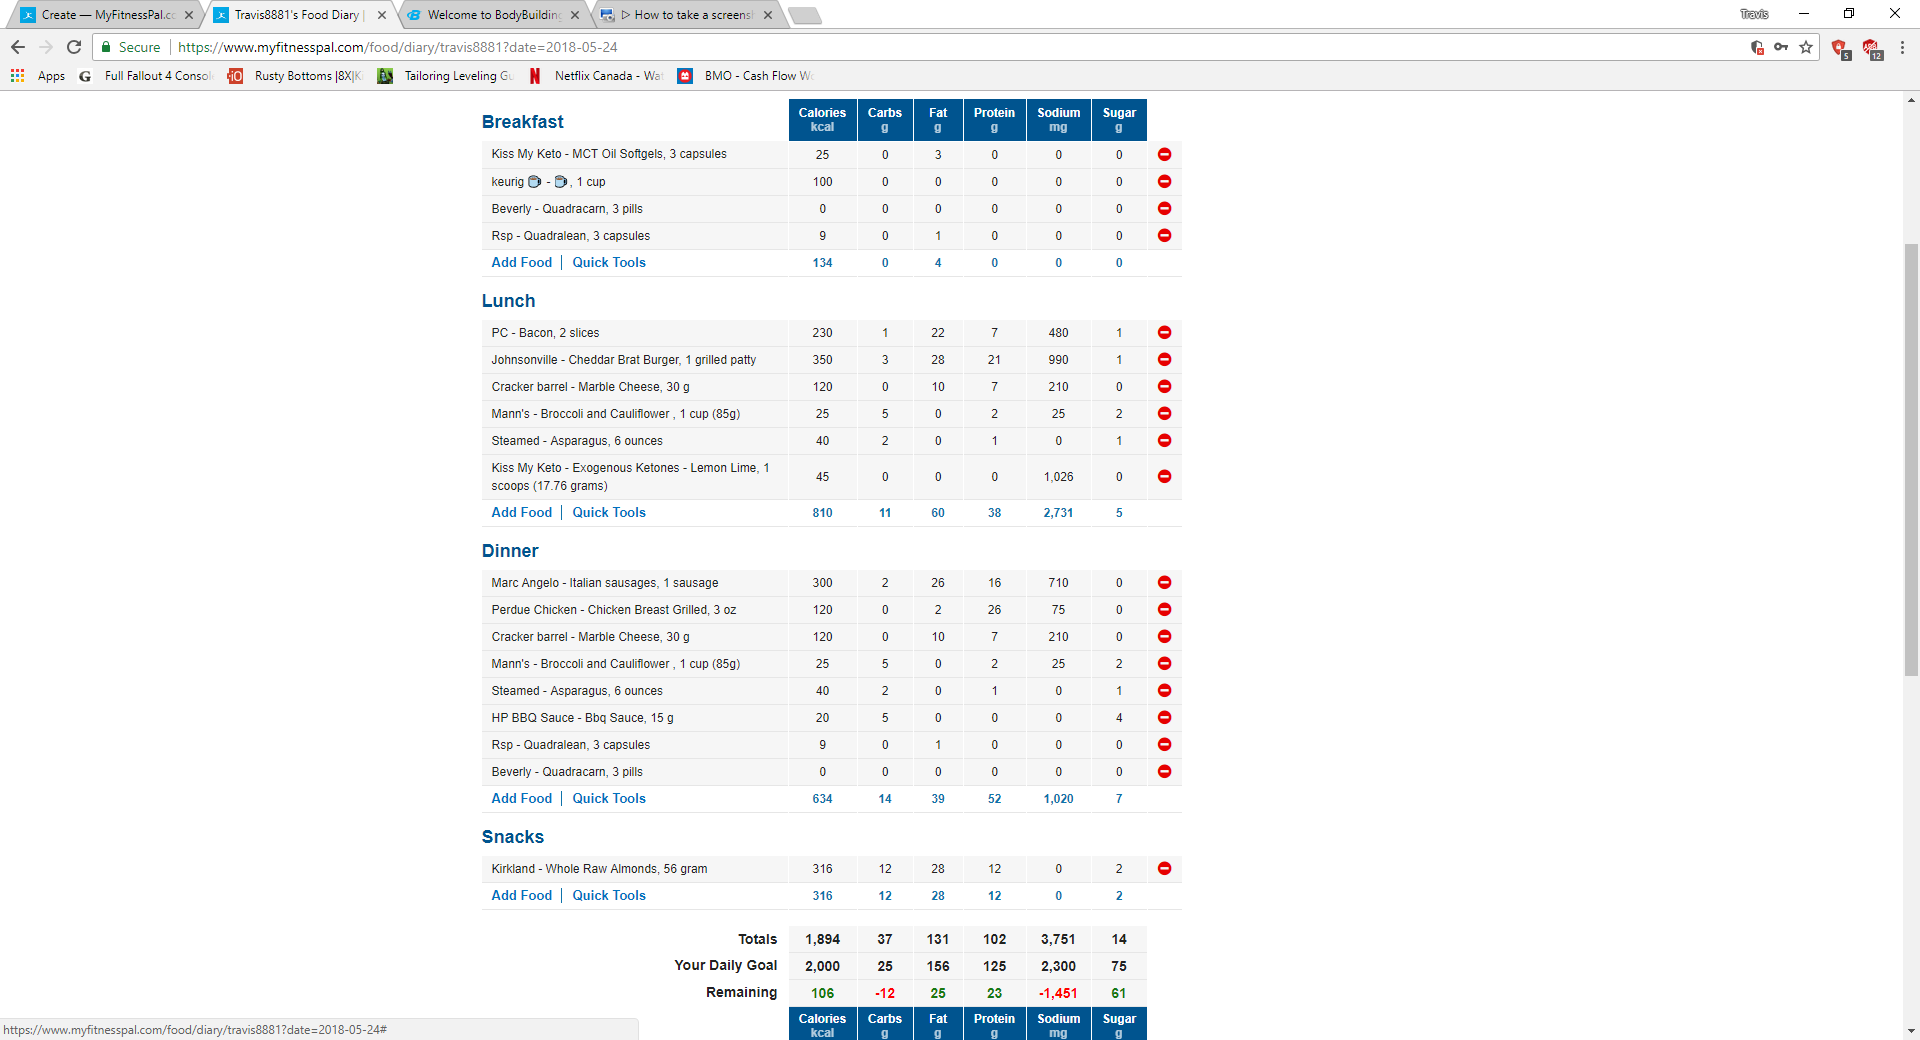Open BMO Cash Flow bookmark
Viewport: 1920px width, 1040px height.
(746, 76)
